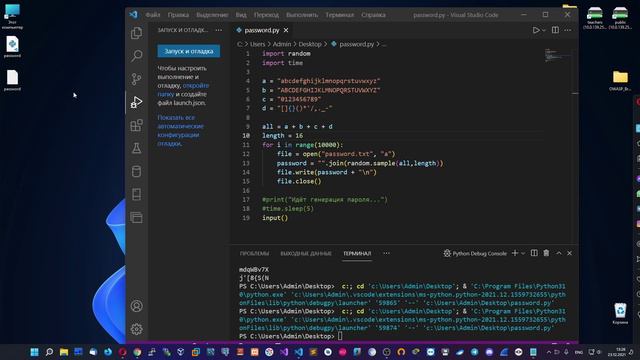The width and height of the screenshot is (640, 360).
Task: Show more panel tabs via the ellipsis
Action: 386,253
